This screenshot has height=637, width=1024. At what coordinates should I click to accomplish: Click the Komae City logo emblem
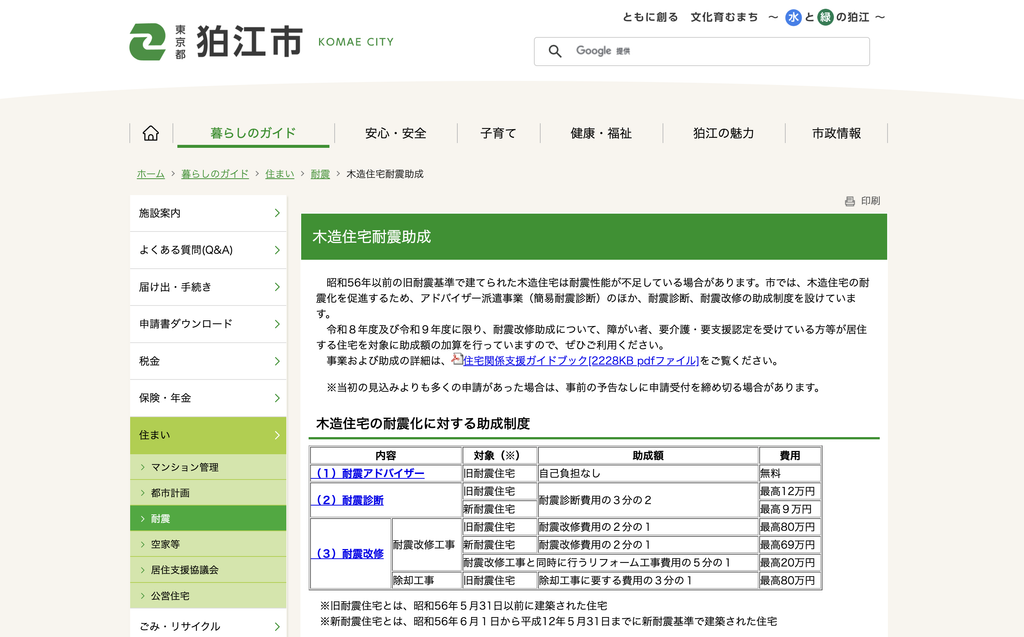coord(148,42)
